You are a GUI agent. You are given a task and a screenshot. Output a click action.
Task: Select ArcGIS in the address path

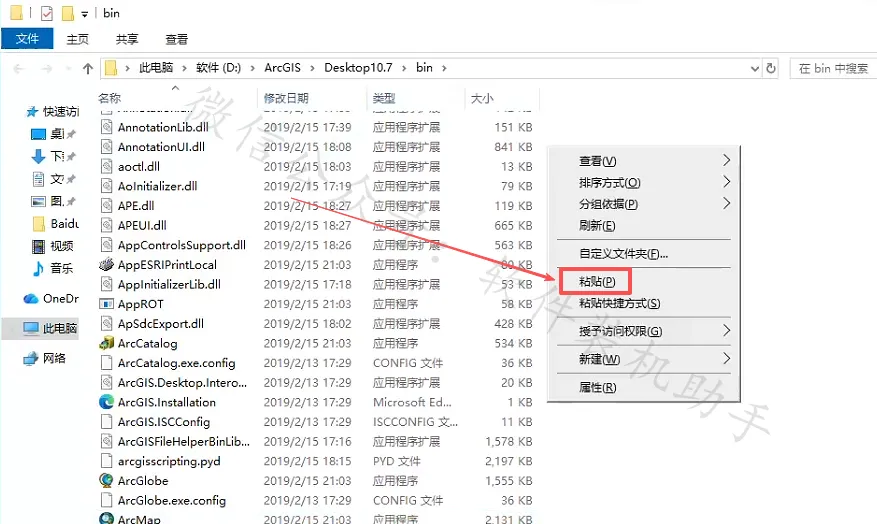tap(282, 68)
